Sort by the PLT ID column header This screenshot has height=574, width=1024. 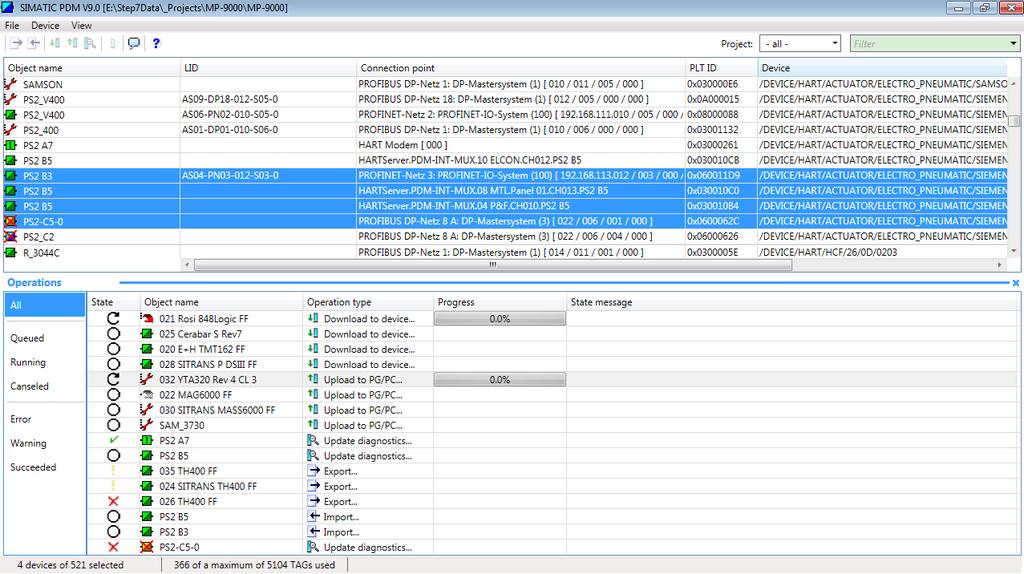[721, 68]
